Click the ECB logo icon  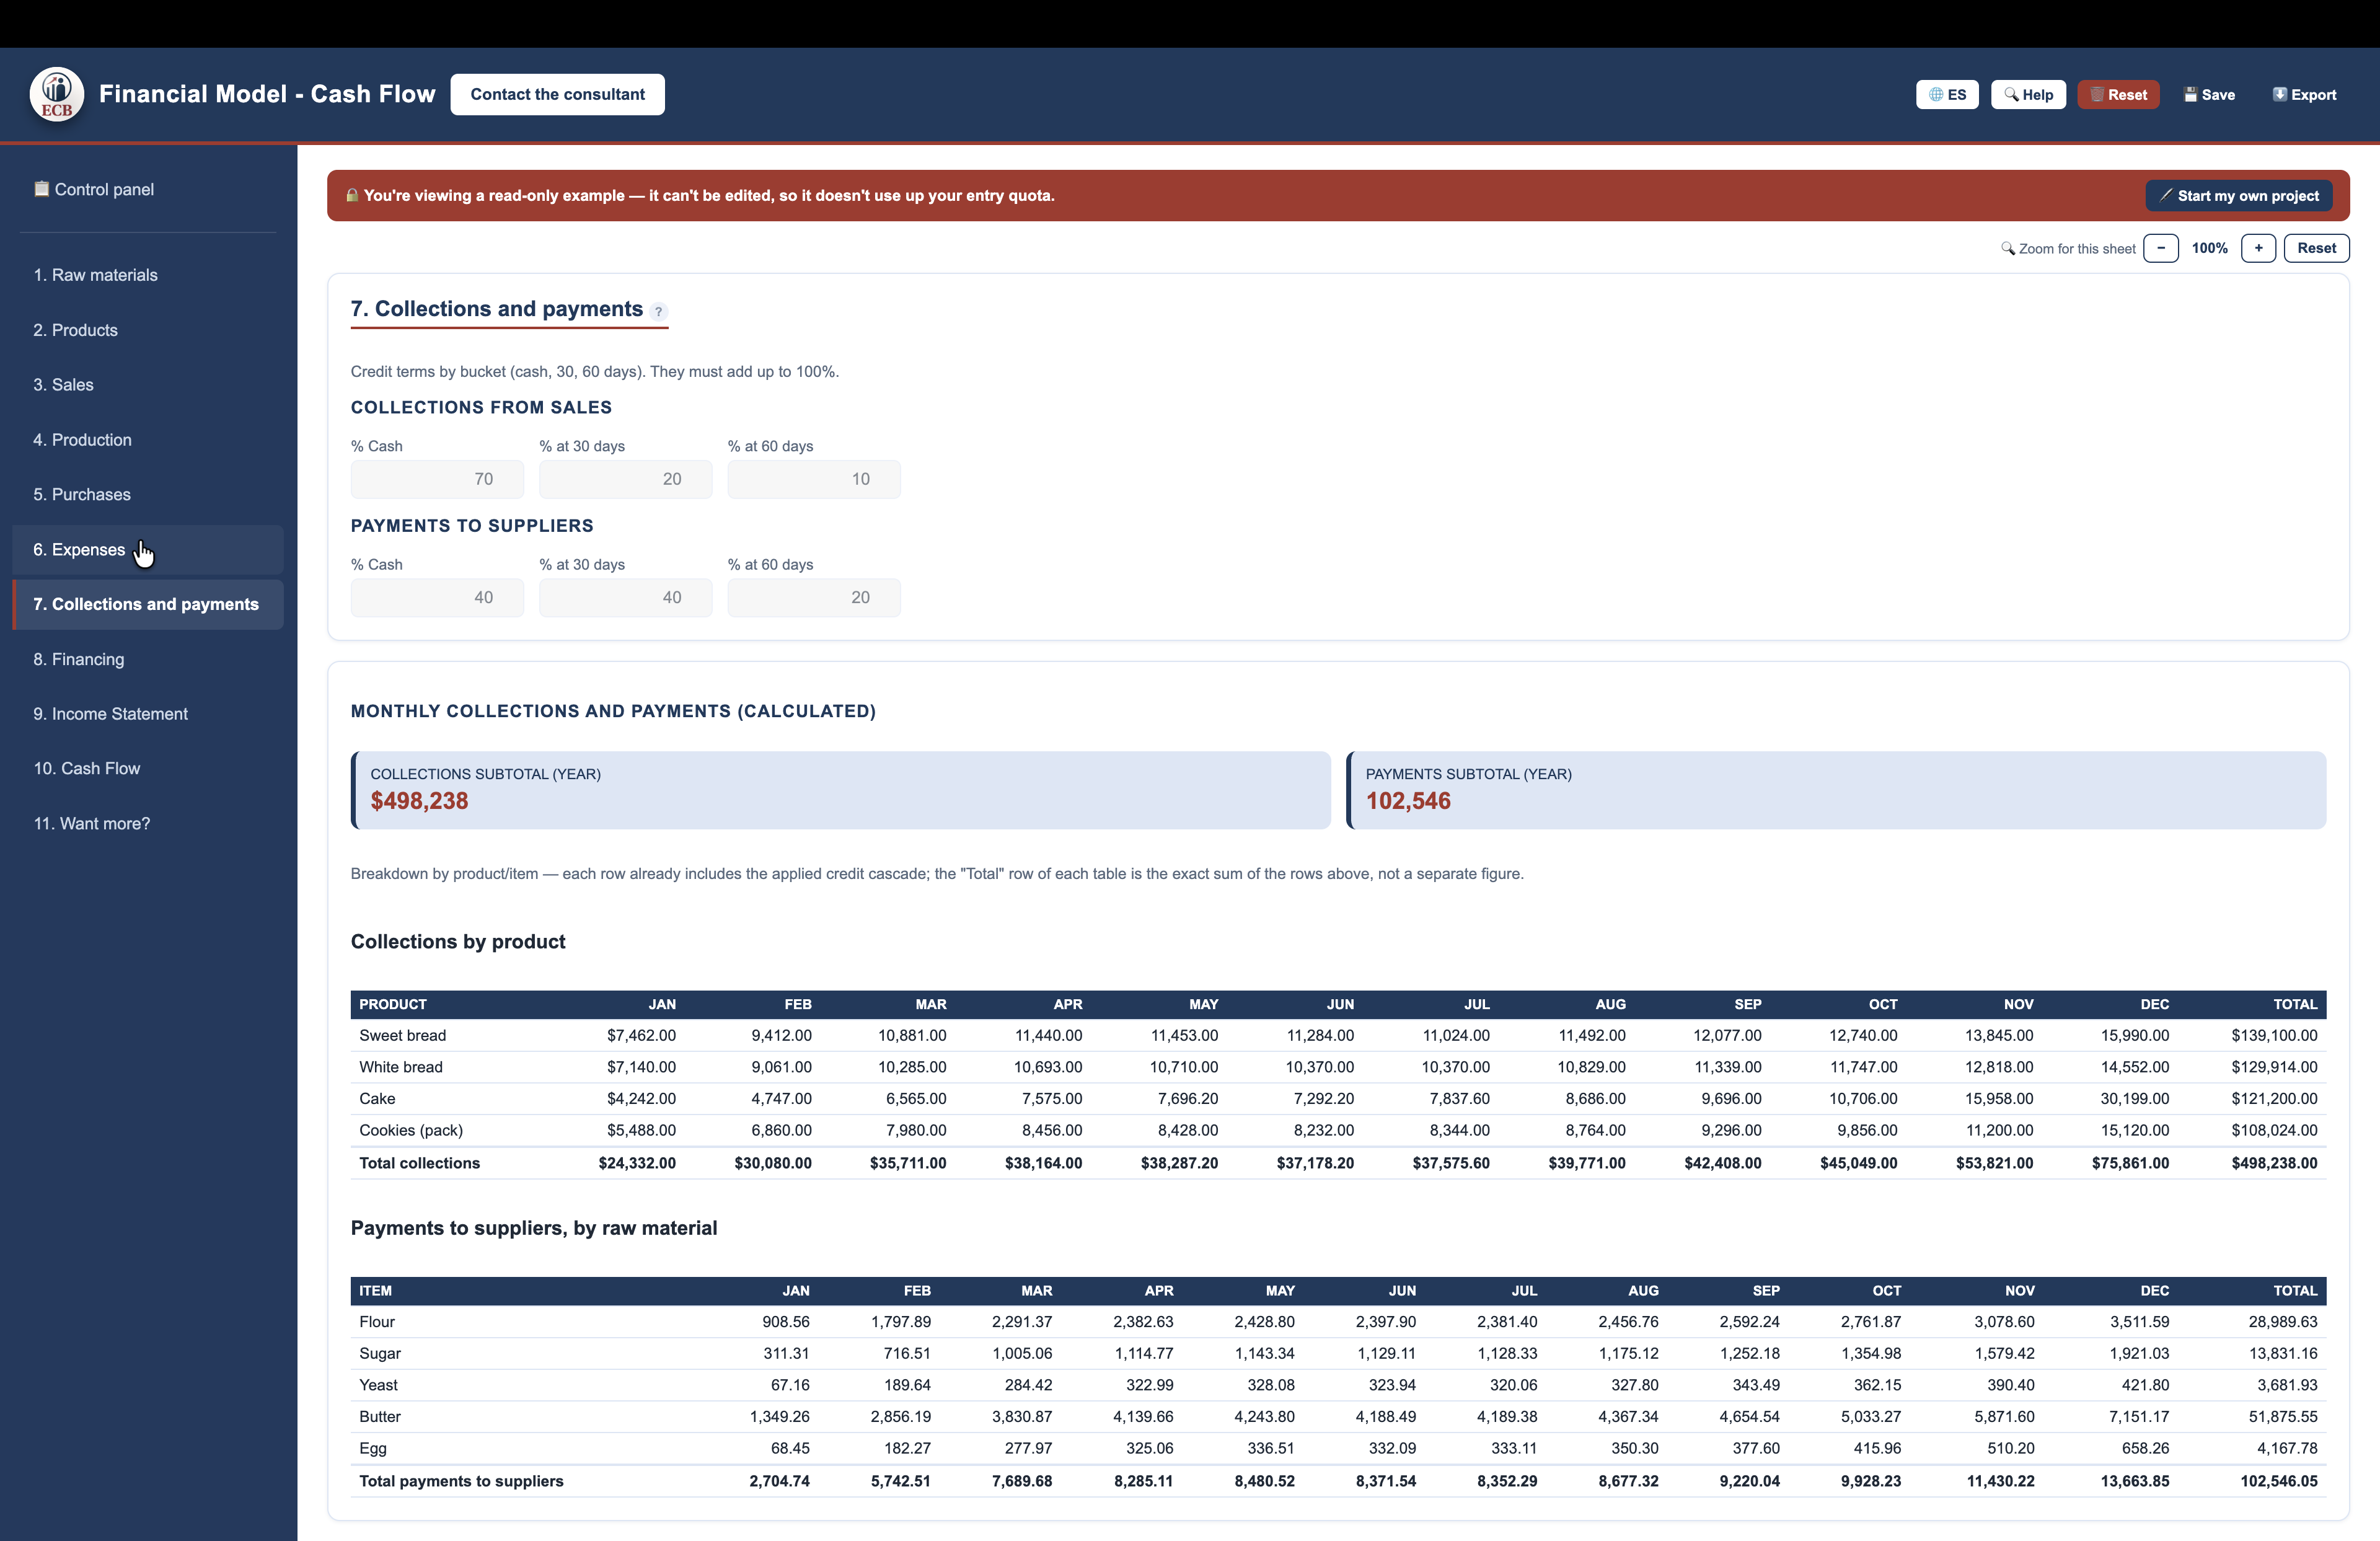[x=57, y=95]
